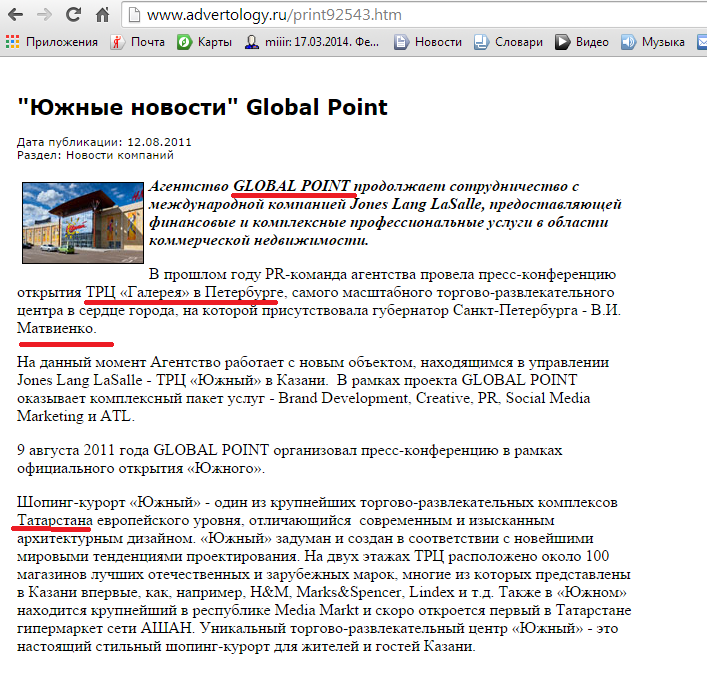
Task: Click the shopping mall thumbnail image
Action: (83, 223)
